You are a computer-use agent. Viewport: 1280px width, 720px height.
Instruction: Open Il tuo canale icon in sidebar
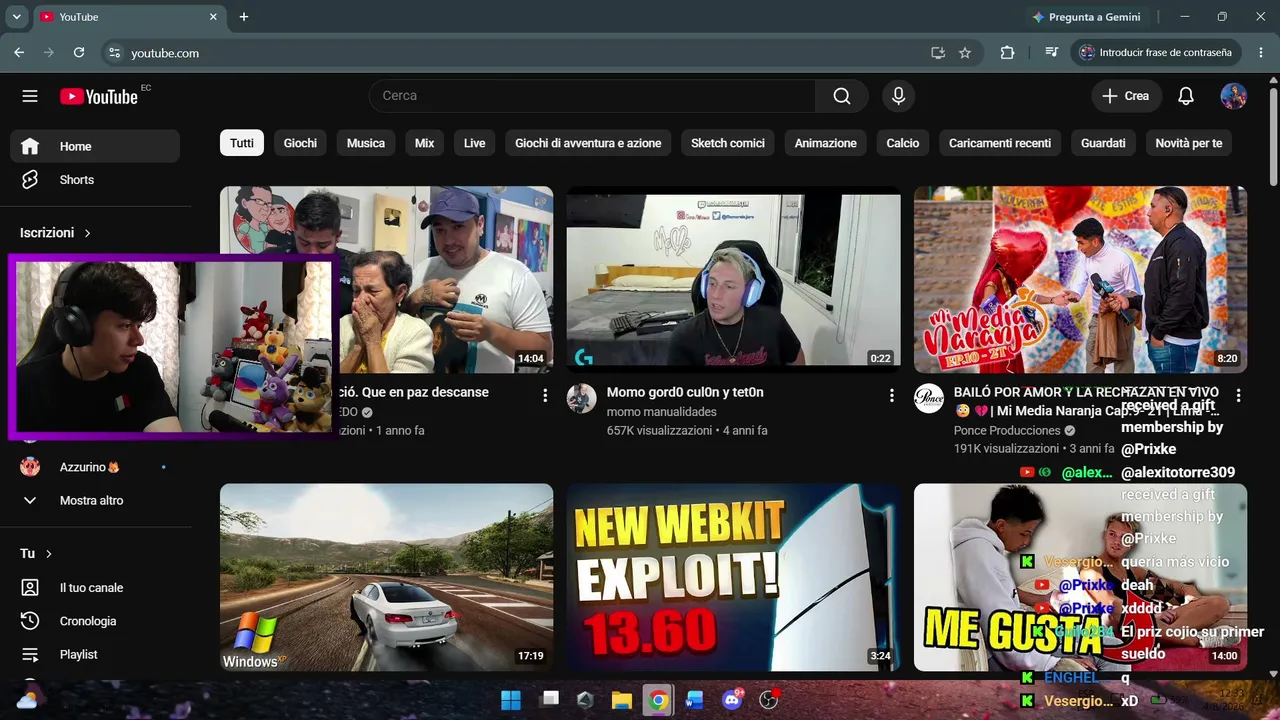pyautogui.click(x=30, y=588)
